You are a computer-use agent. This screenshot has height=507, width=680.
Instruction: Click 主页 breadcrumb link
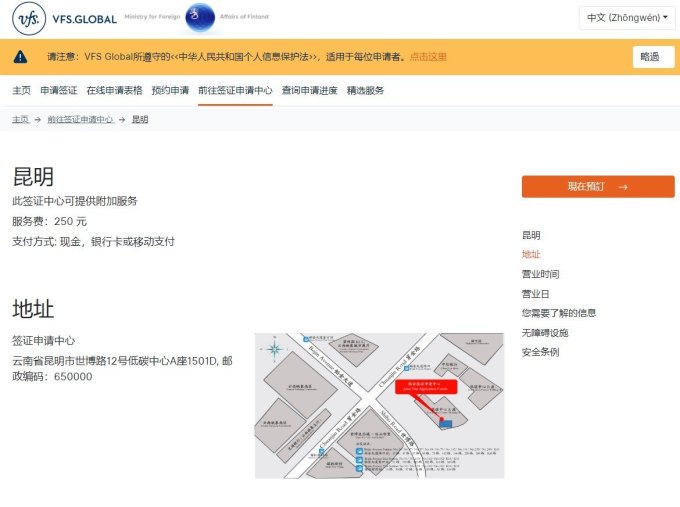20,119
